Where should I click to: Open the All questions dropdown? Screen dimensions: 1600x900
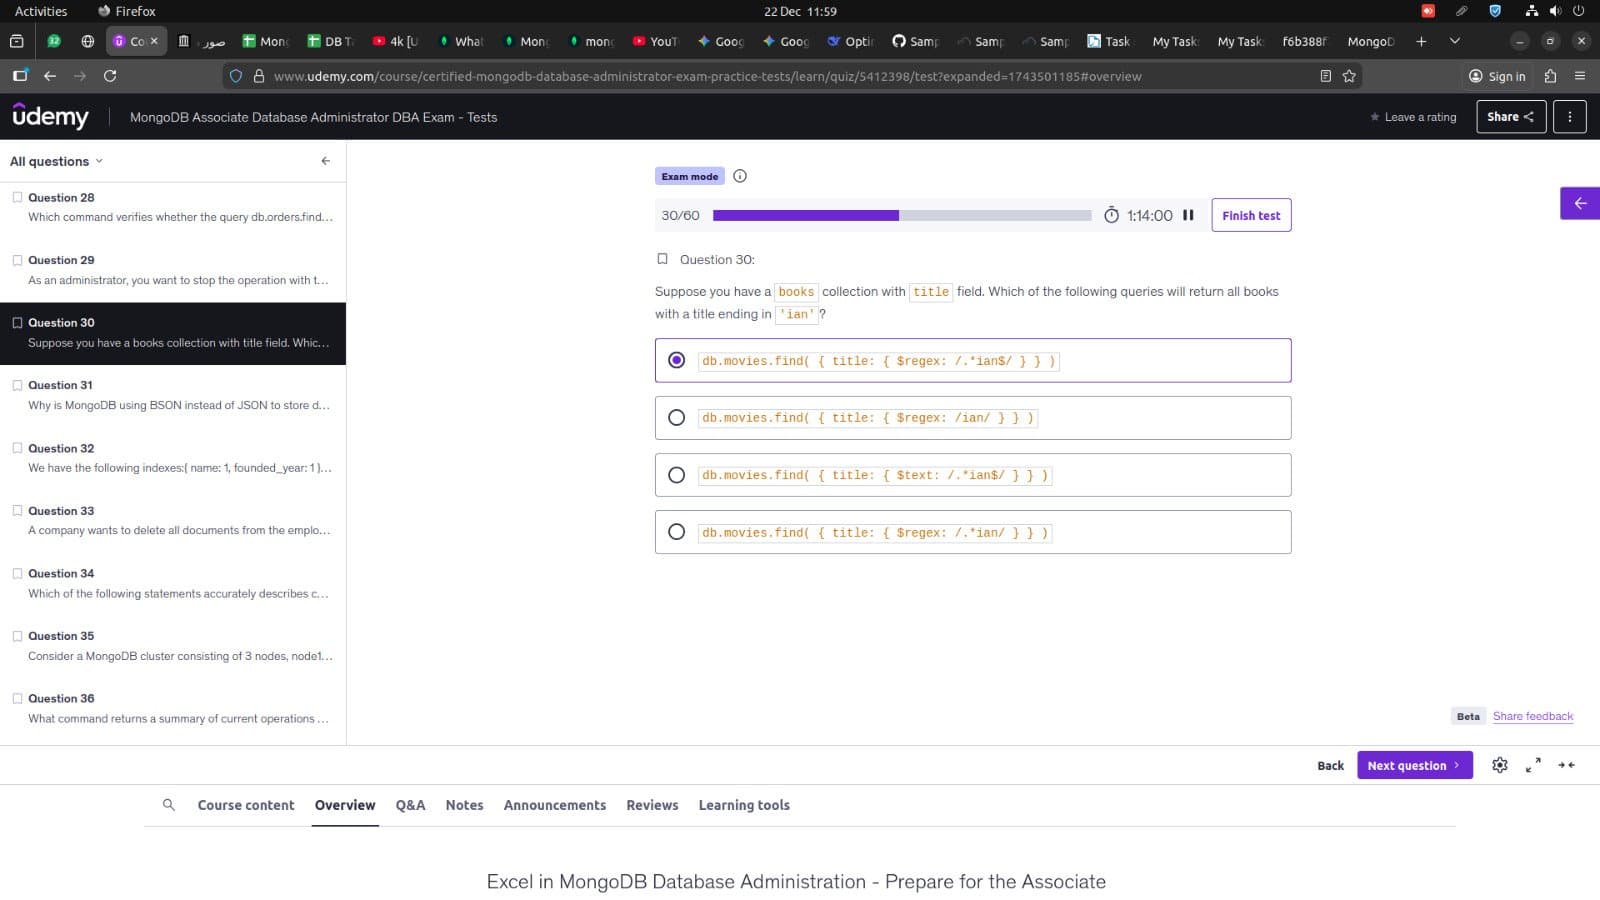point(55,161)
